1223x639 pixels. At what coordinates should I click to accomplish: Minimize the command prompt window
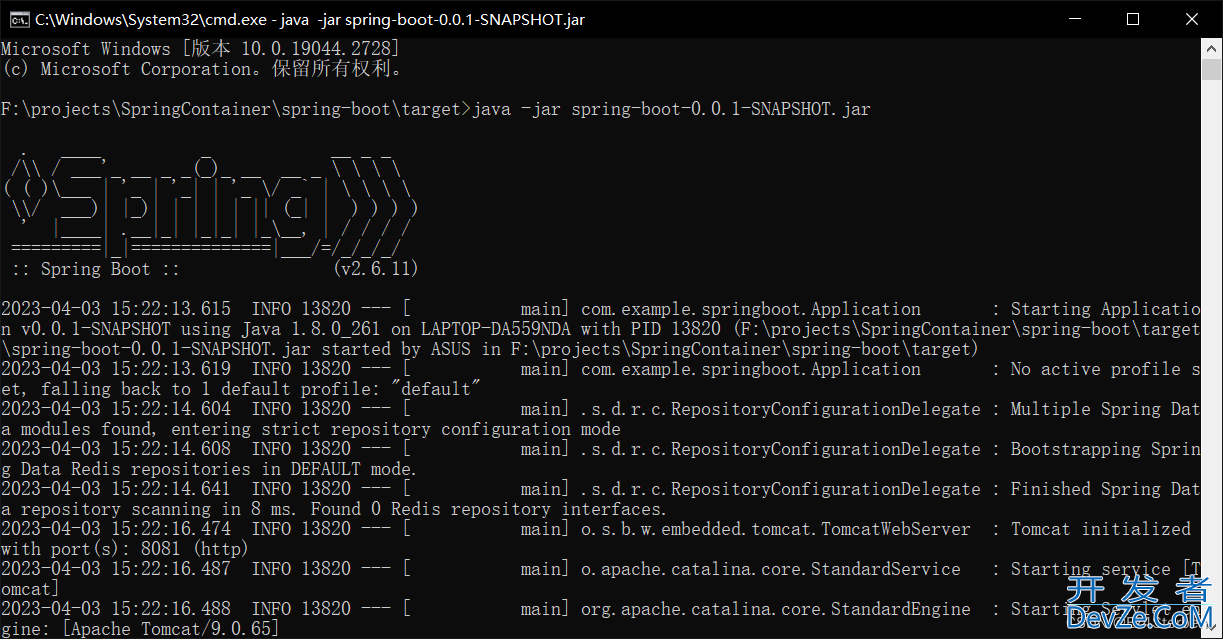pyautogui.click(x=1074, y=19)
